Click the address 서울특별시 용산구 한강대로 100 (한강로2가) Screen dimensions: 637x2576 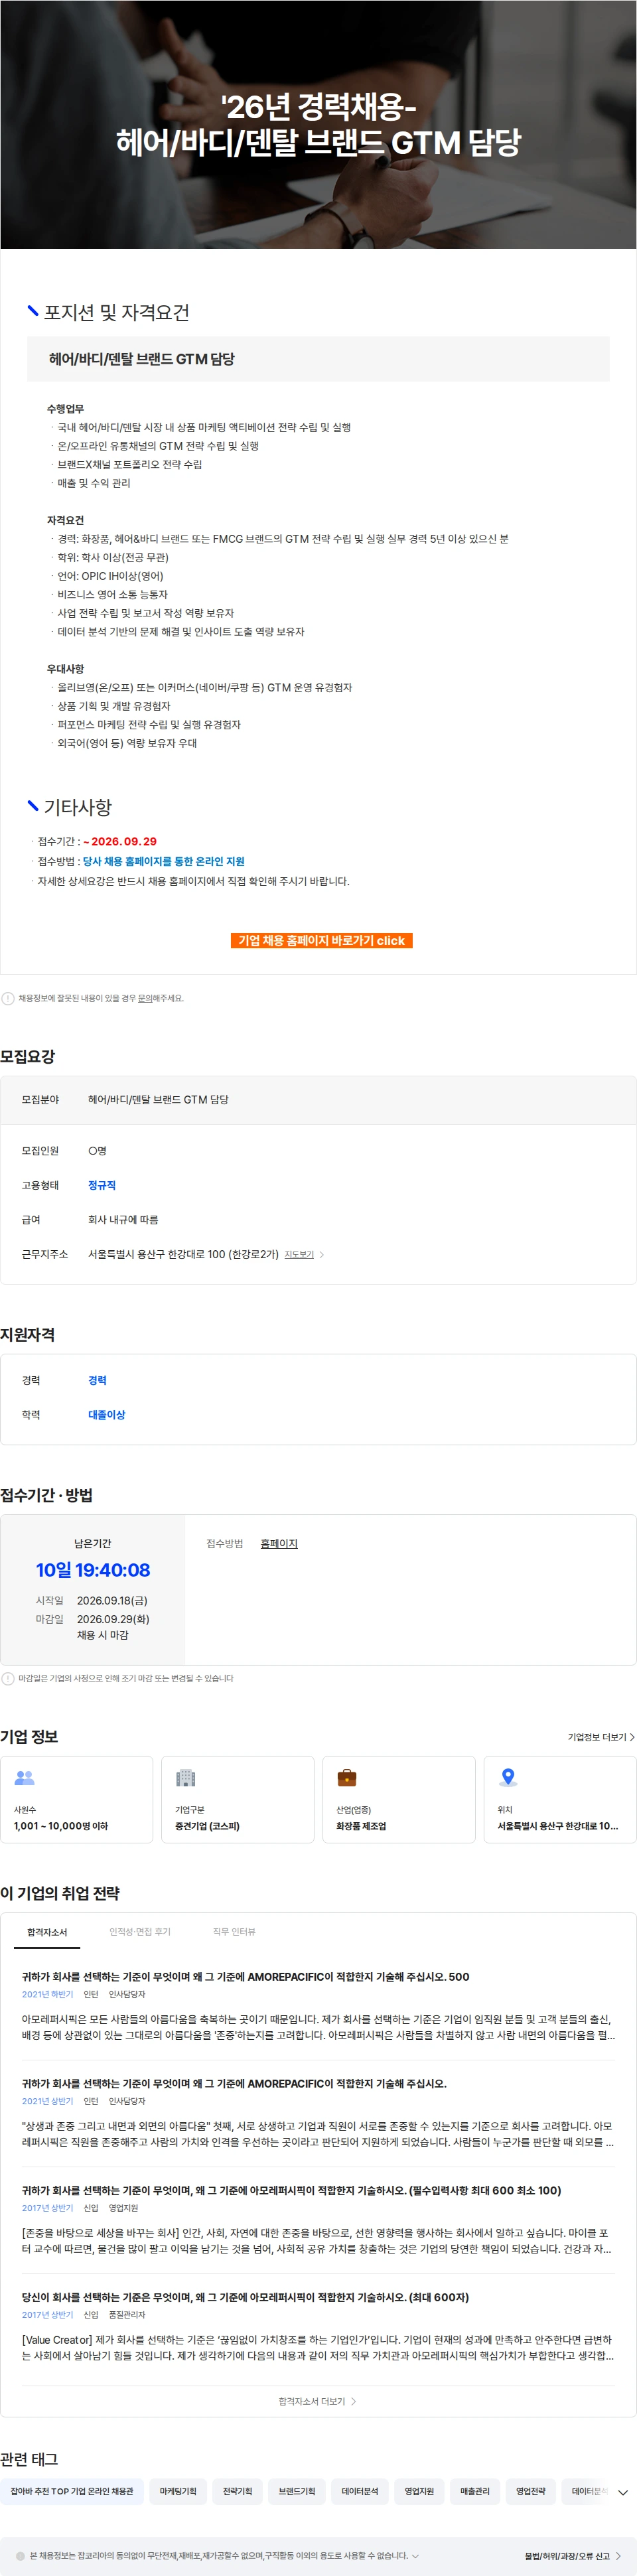pos(183,1254)
